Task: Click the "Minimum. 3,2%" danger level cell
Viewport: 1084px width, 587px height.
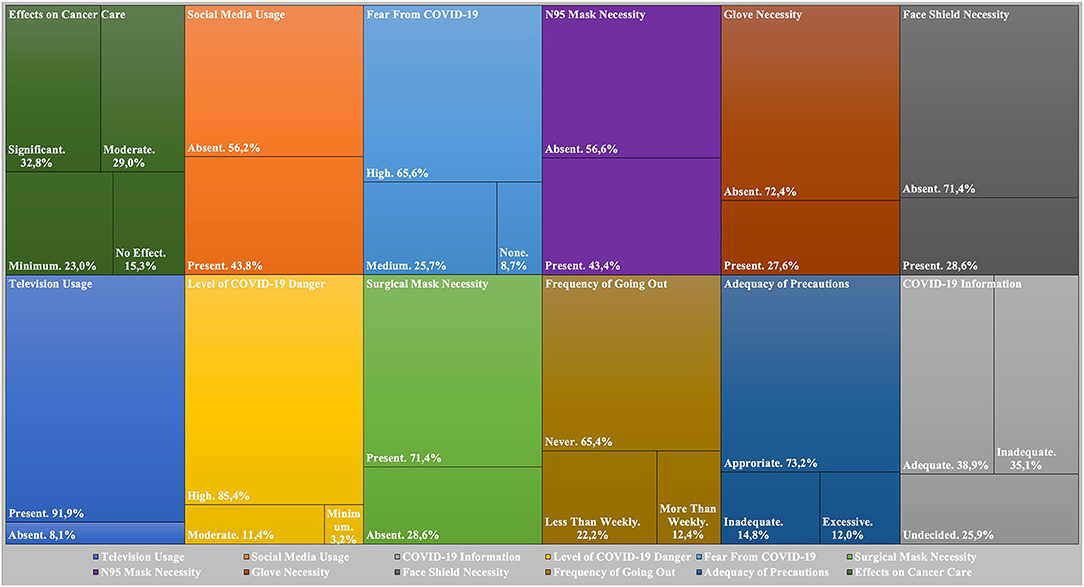Action: (344, 524)
